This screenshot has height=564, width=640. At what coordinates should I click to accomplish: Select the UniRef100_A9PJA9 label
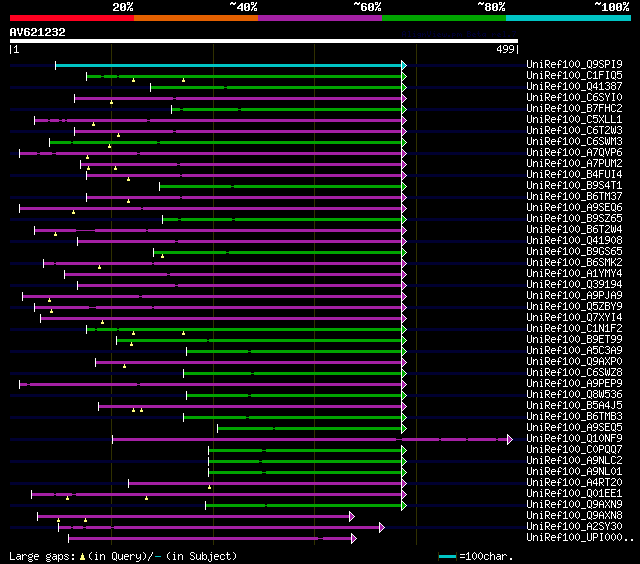point(574,296)
